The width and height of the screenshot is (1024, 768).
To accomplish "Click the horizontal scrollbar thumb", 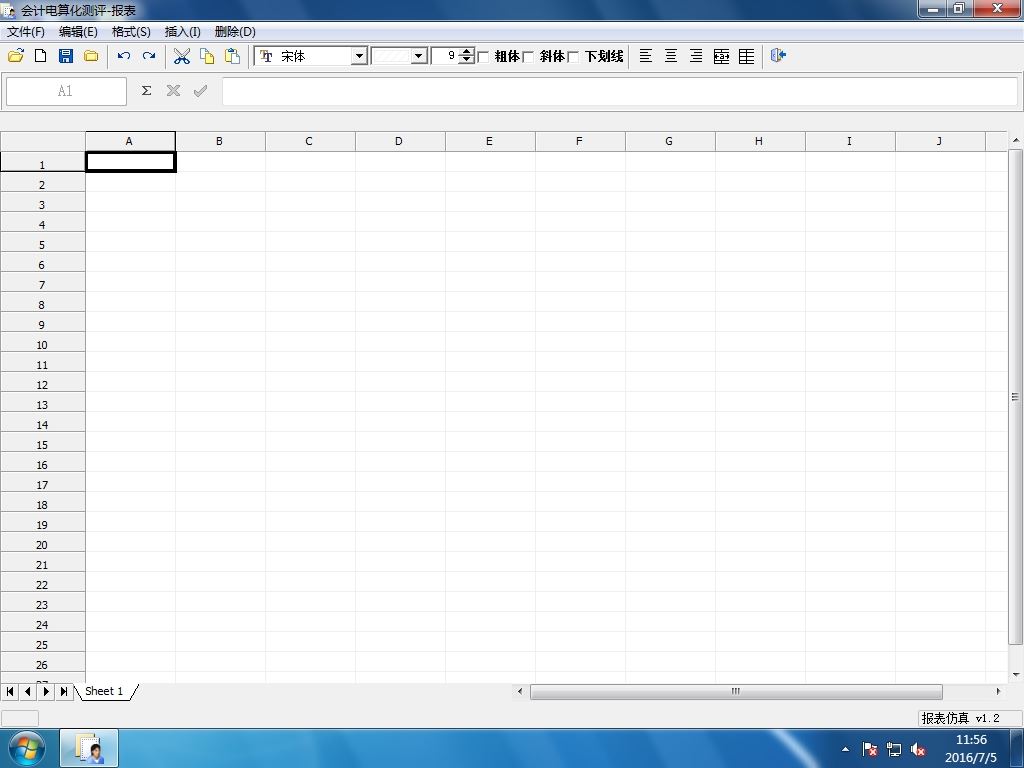I will tap(736, 691).
